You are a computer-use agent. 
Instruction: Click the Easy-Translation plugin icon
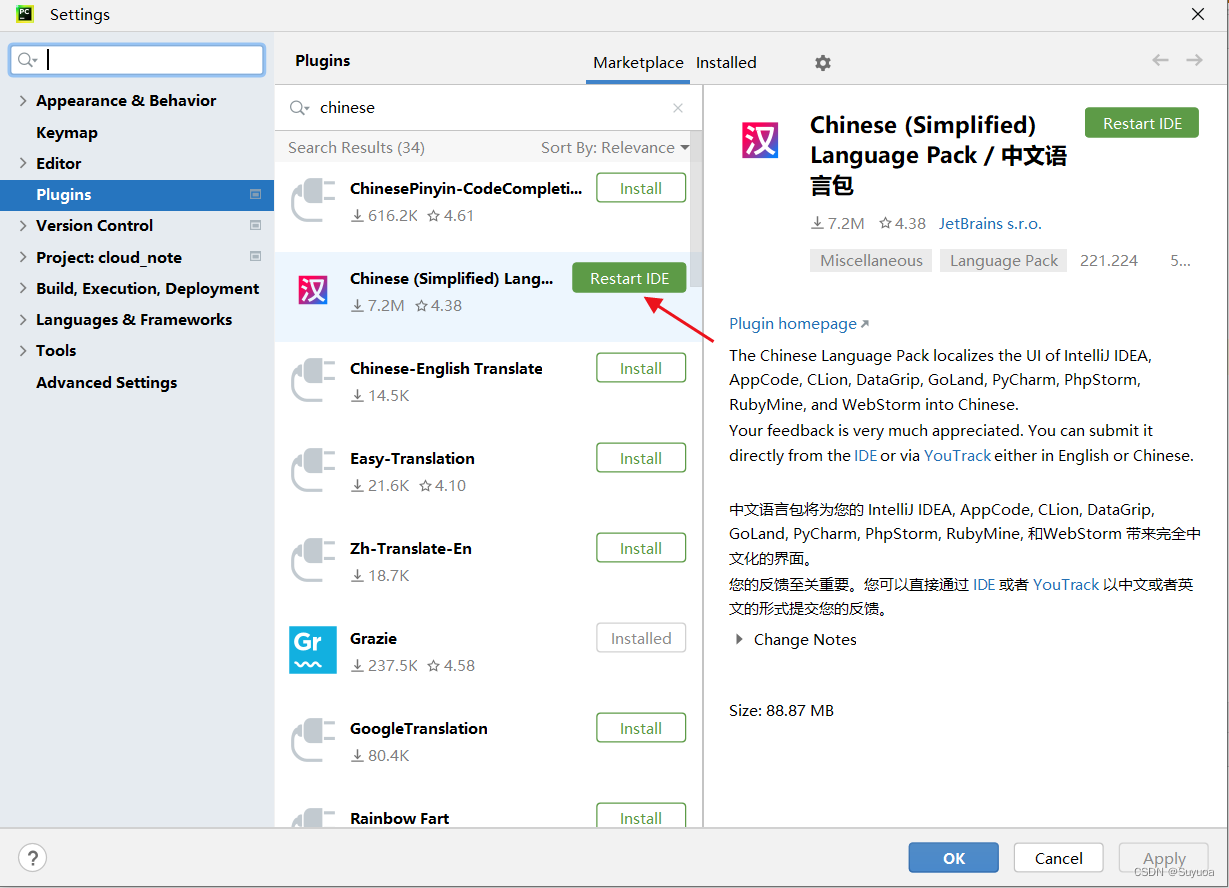coord(312,470)
